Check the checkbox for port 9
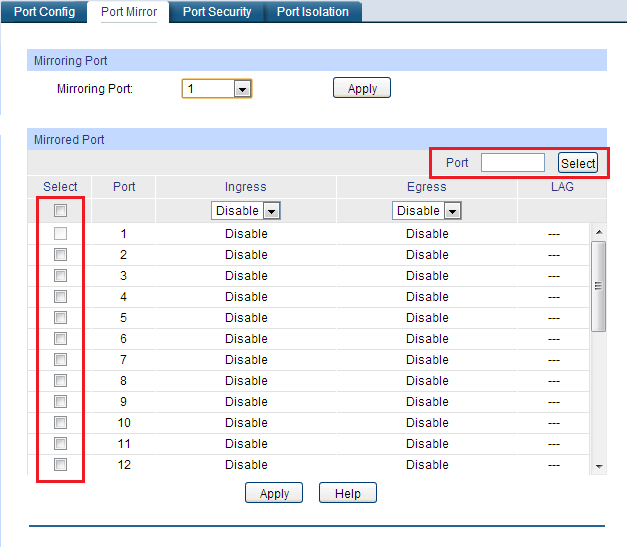 click(60, 401)
